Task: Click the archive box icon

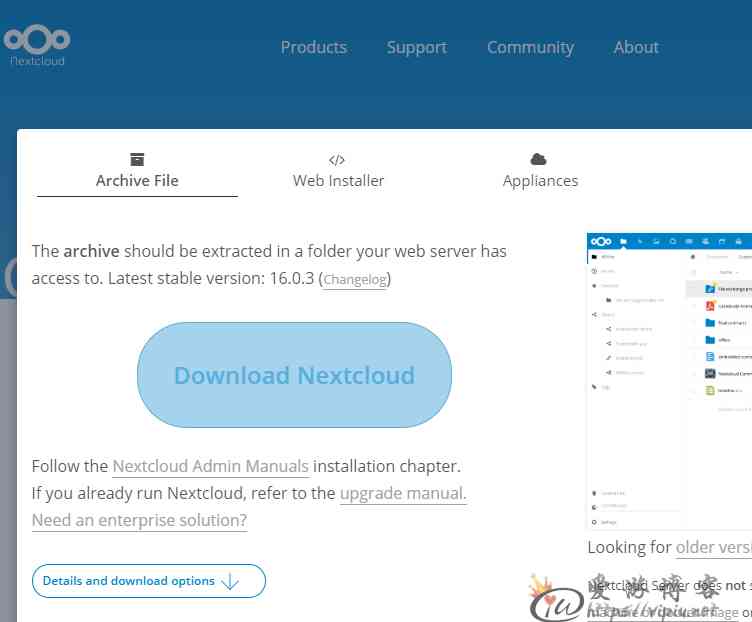Action: 137,159
